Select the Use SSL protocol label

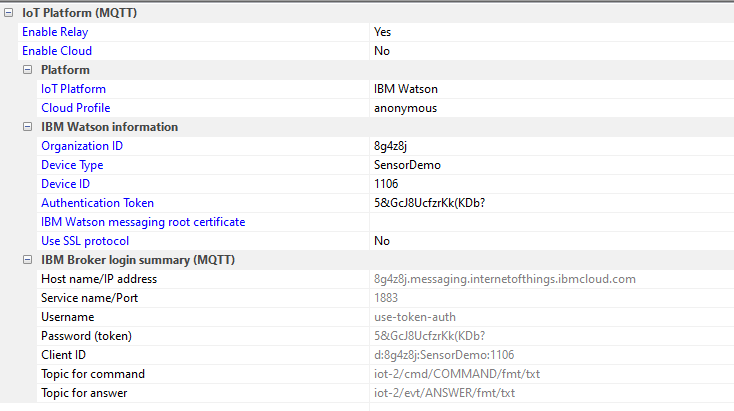click(x=85, y=241)
